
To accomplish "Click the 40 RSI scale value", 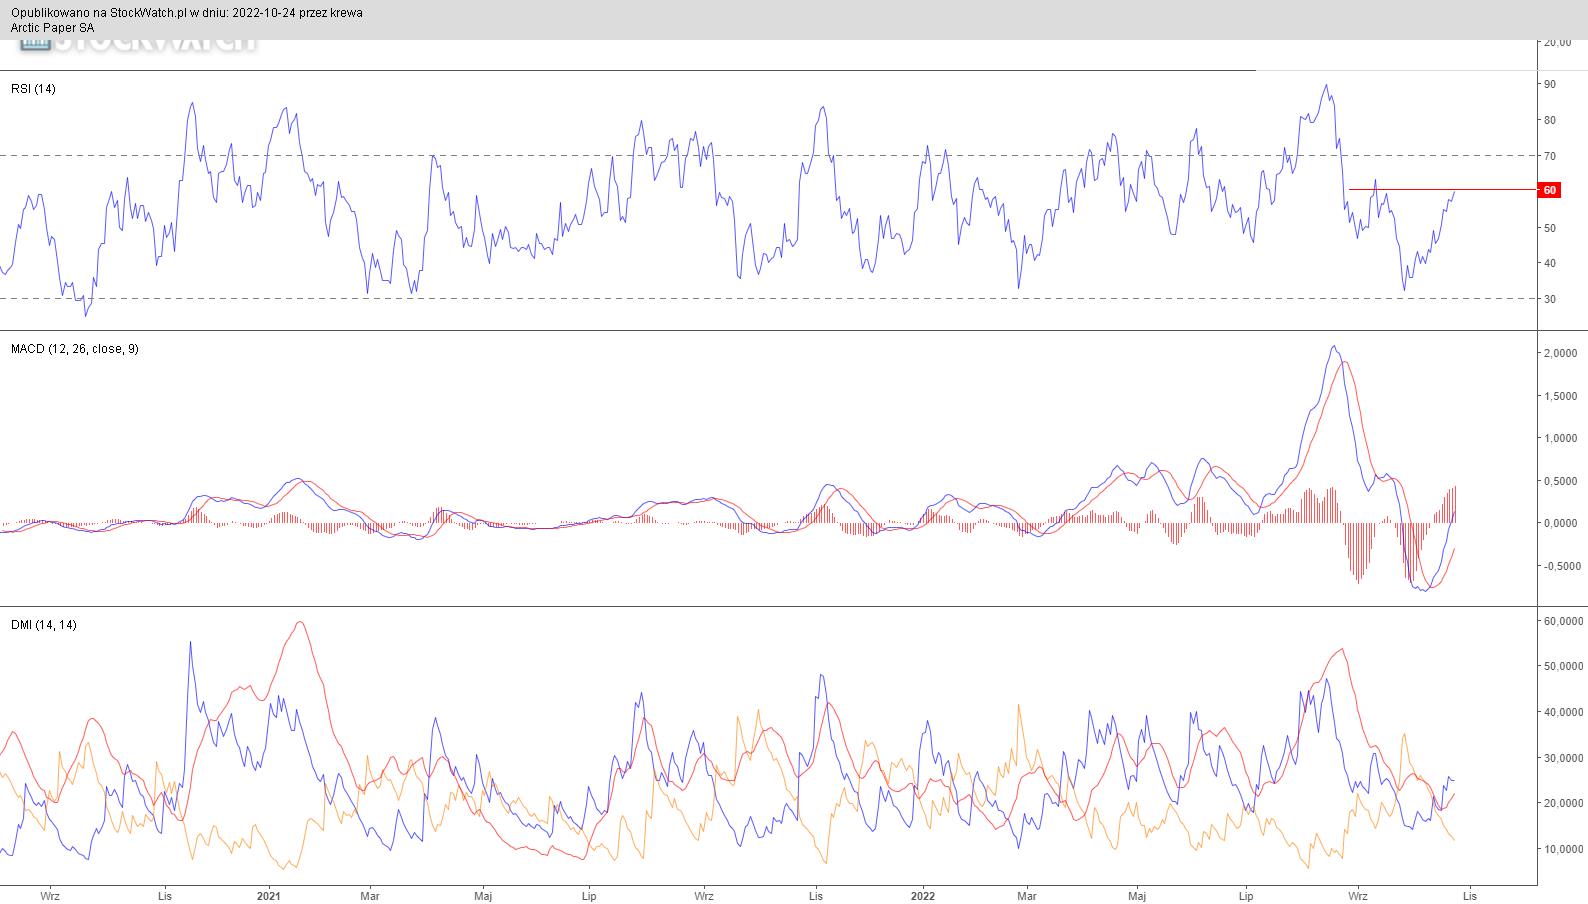I will [1550, 264].
